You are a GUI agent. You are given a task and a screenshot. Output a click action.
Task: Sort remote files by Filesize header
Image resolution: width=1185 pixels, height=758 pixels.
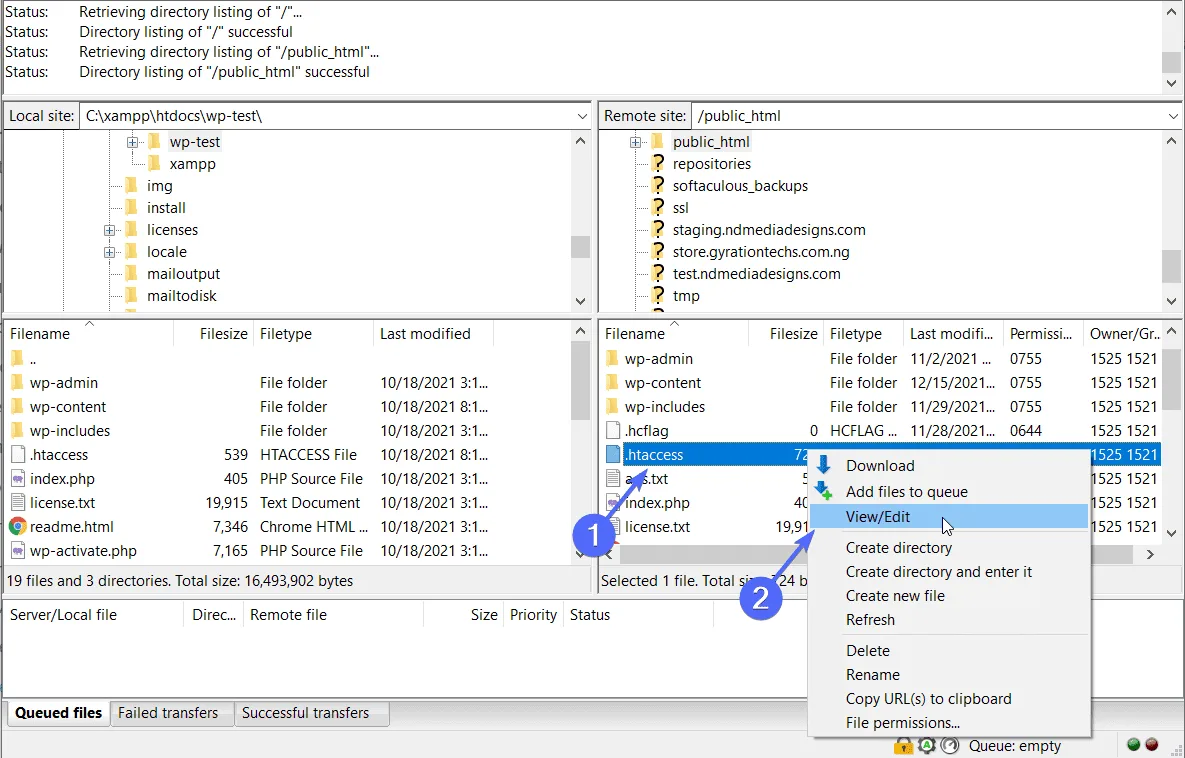[786, 334]
